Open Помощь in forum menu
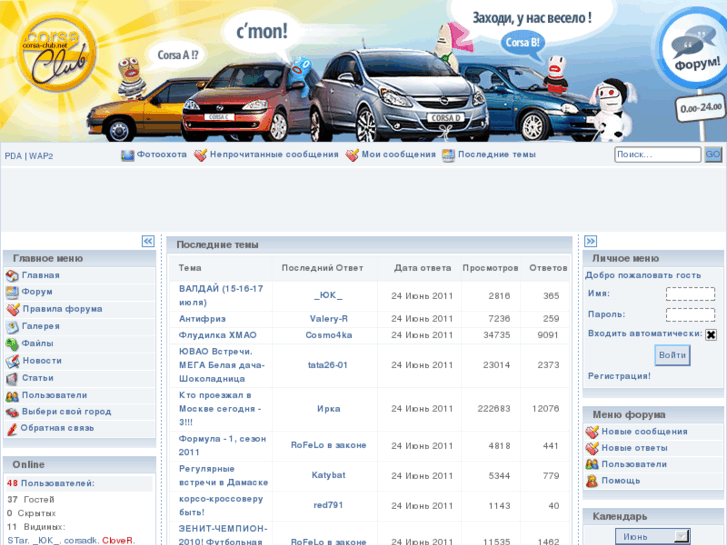Viewport: 727px width, 545px height. pos(621,481)
